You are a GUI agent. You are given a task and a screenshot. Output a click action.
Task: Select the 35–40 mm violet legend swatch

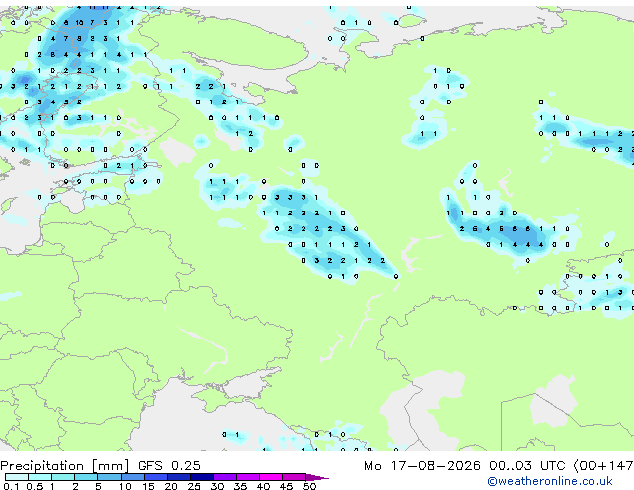248,477
